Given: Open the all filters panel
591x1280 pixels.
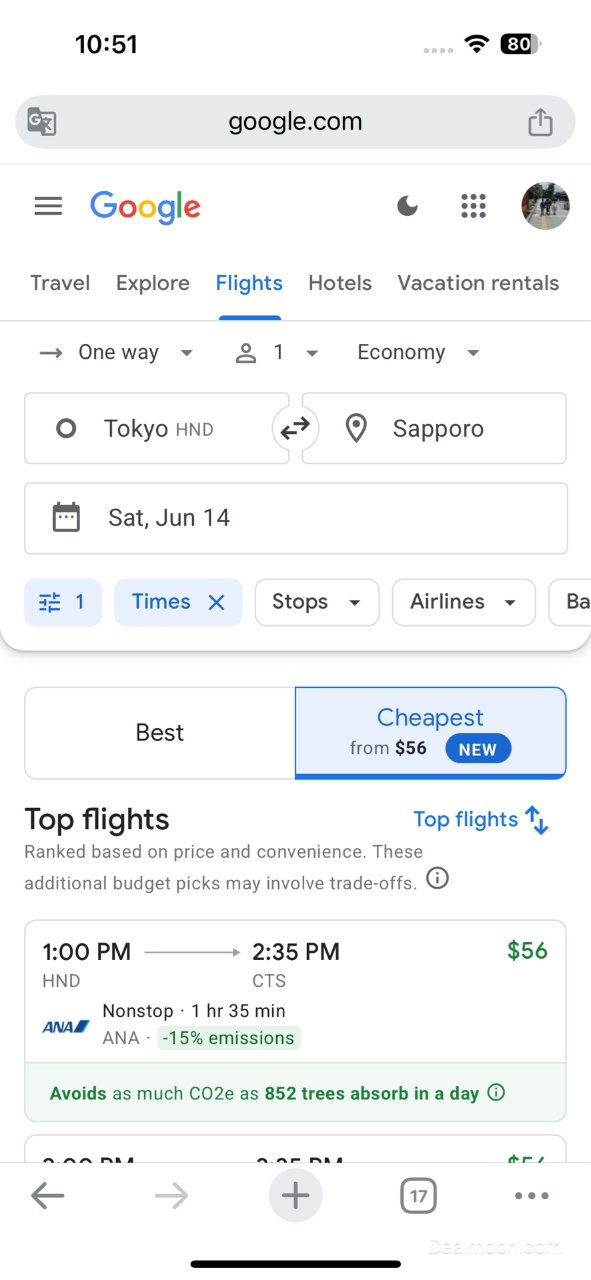Looking at the screenshot, I should (62, 602).
